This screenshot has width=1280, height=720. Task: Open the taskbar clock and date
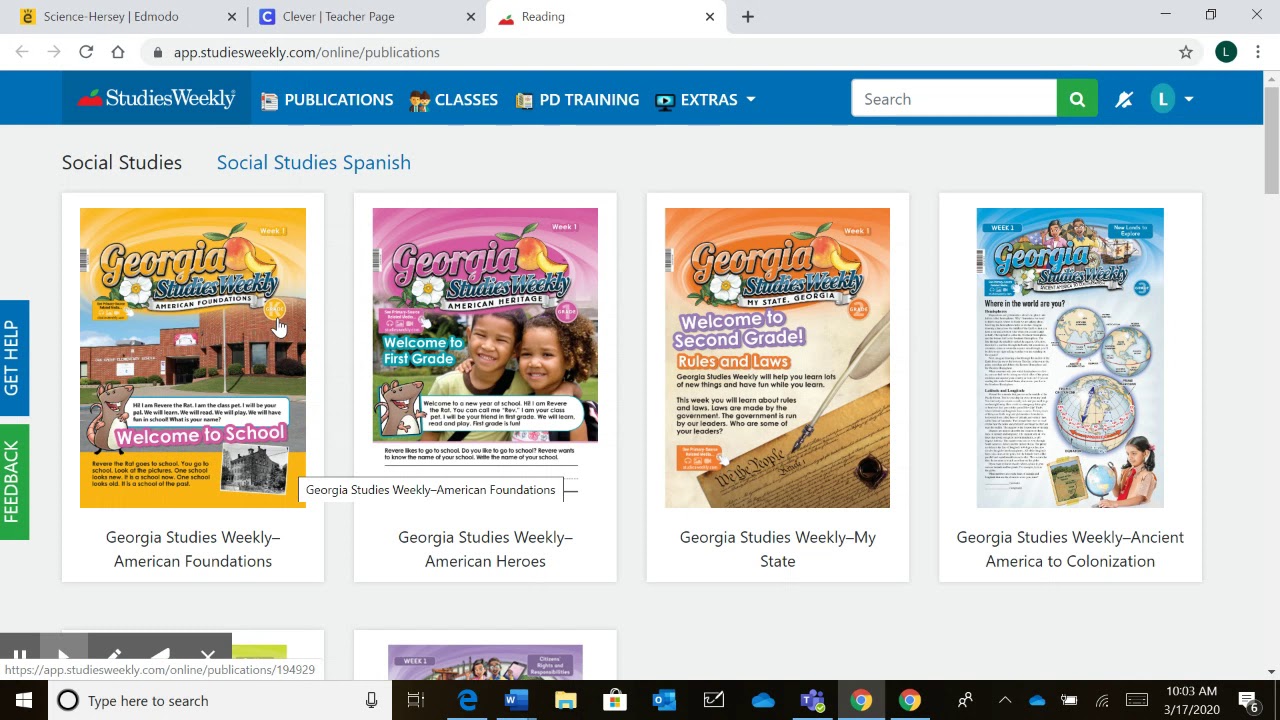point(1191,700)
